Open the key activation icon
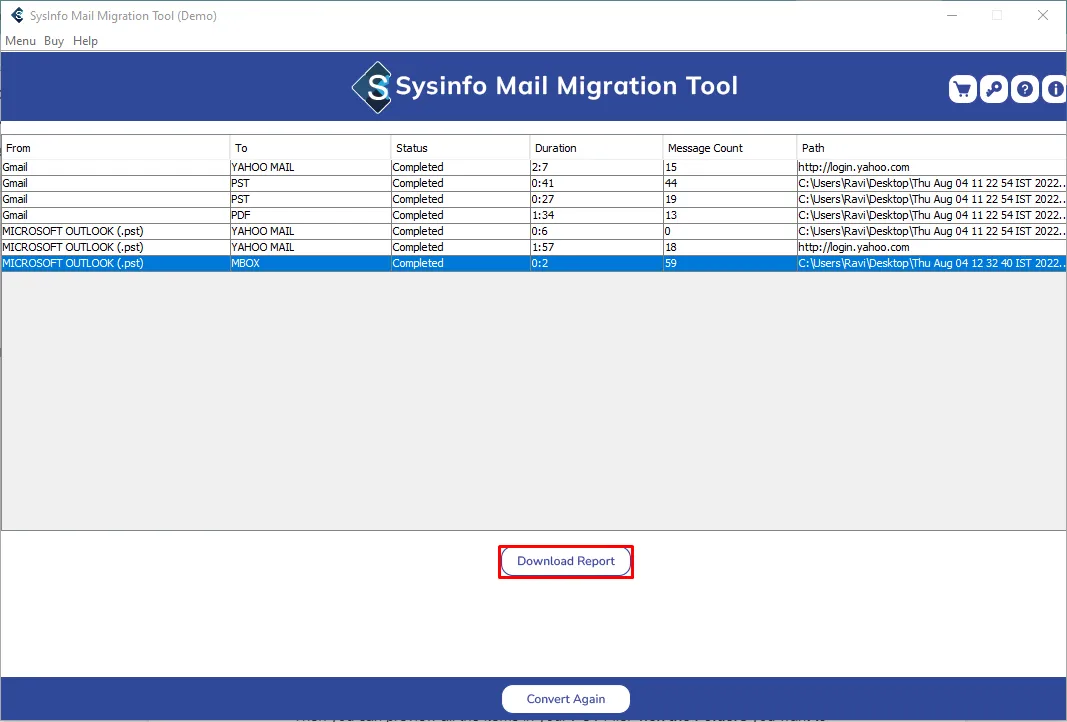 point(993,89)
